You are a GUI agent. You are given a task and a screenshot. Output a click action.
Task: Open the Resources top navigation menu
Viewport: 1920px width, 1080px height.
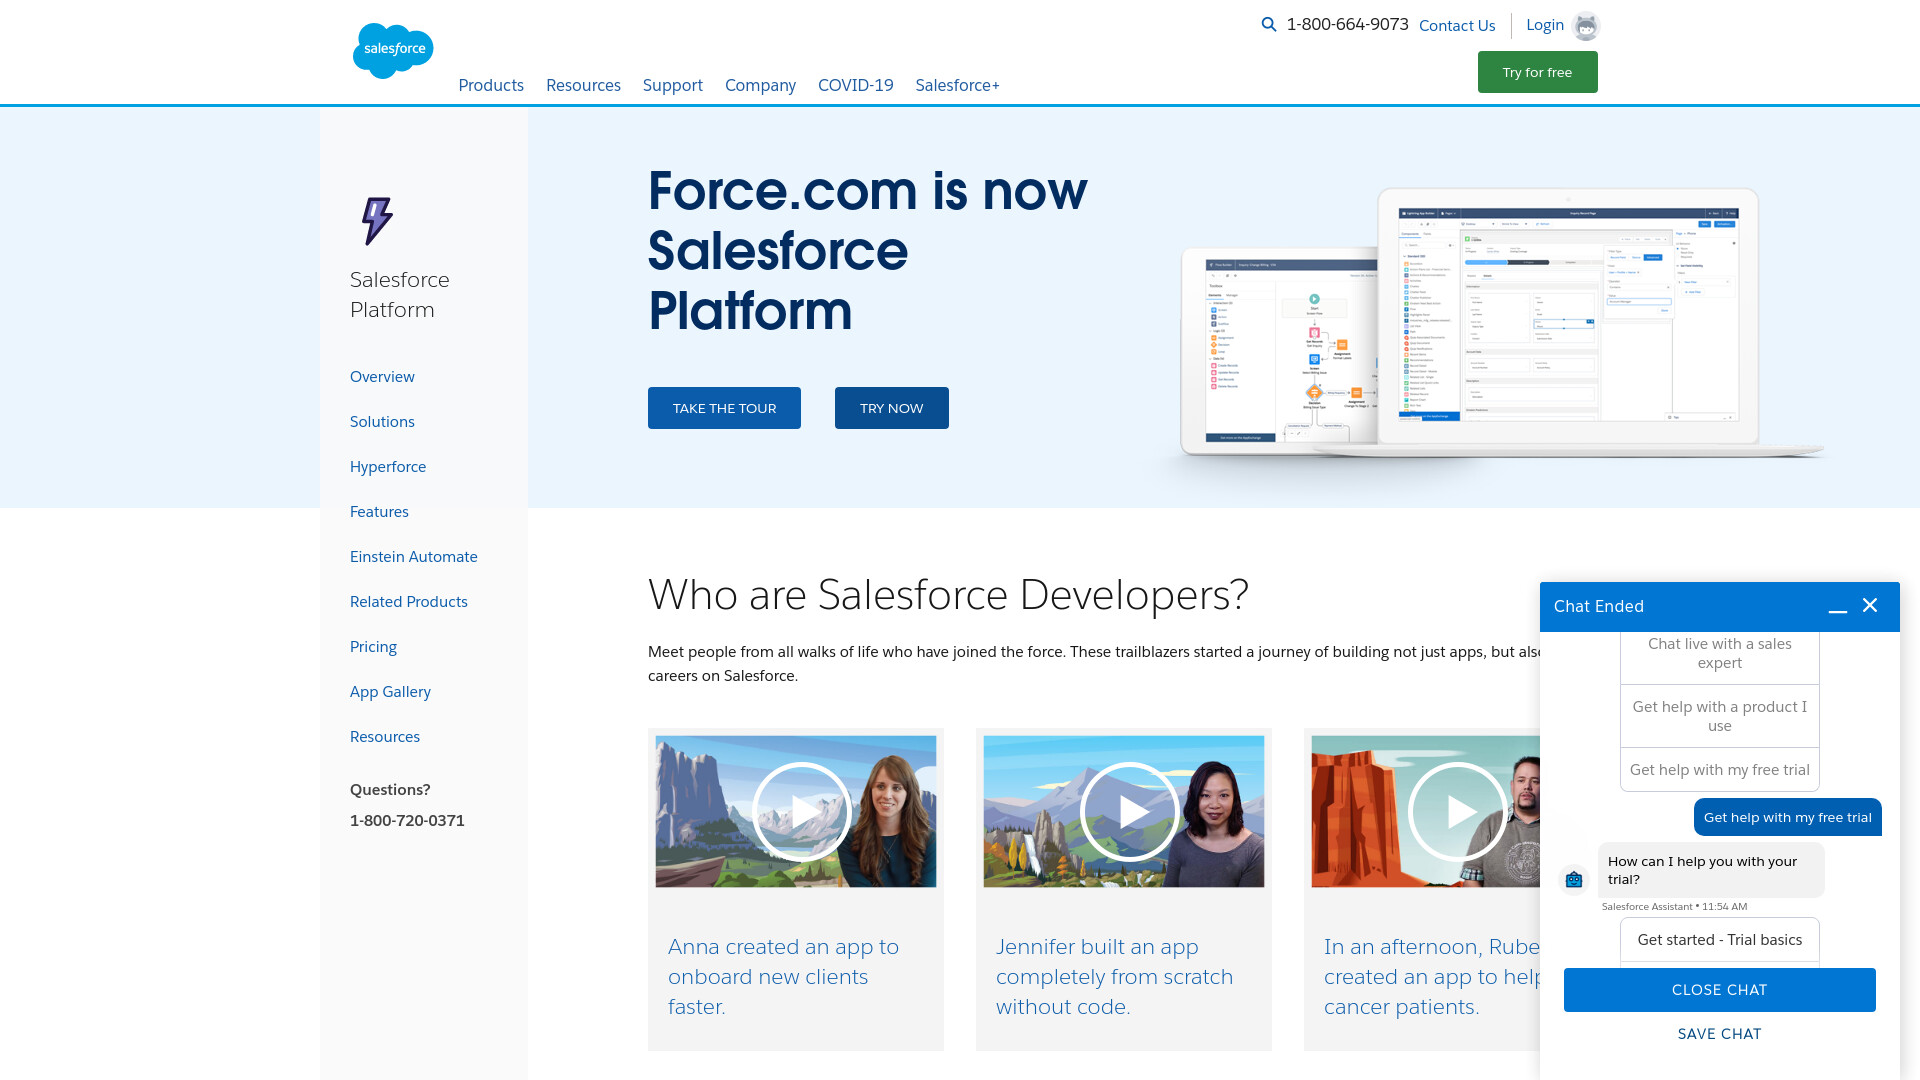coord(583,85)
